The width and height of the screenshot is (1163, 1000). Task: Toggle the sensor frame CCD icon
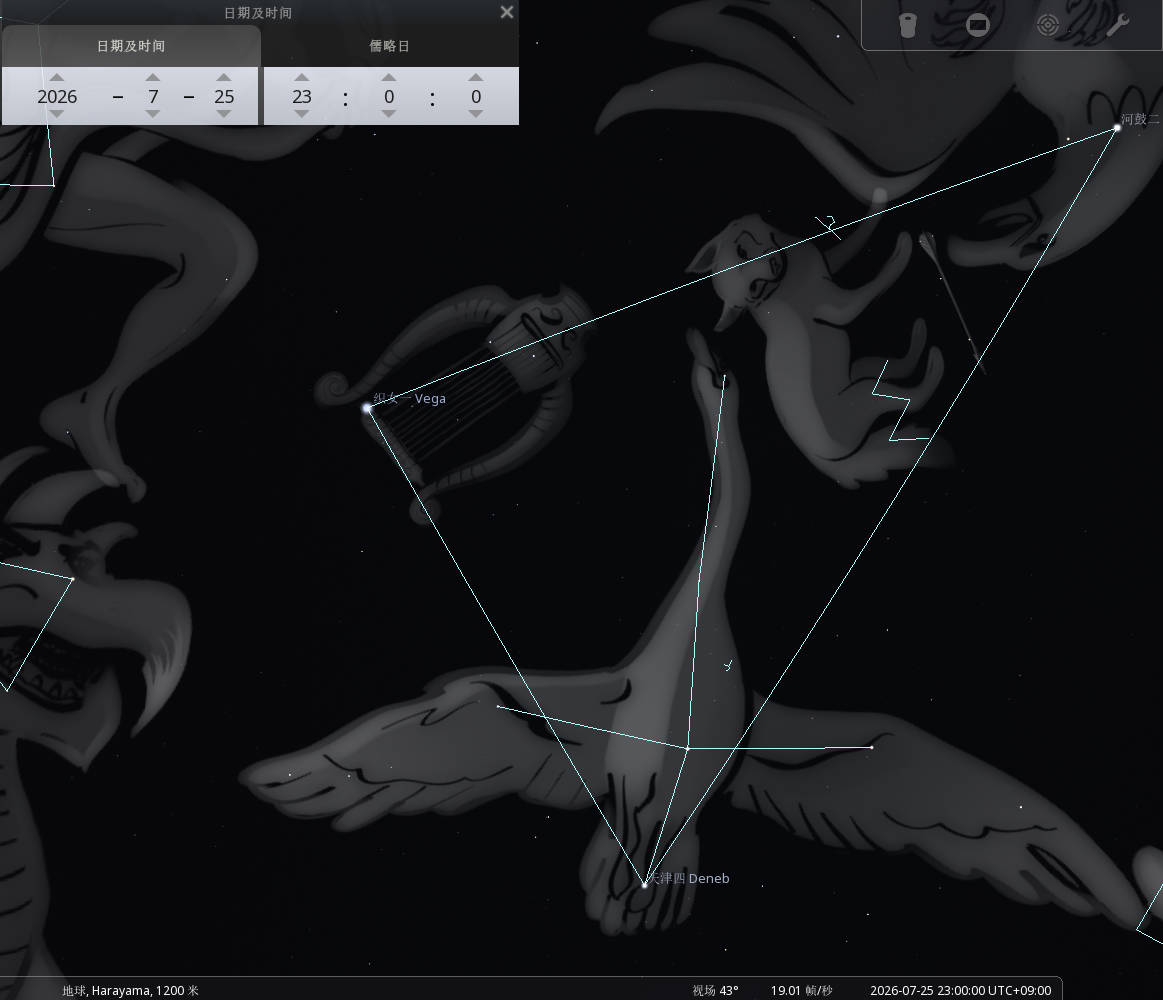[x=978, y=25]
